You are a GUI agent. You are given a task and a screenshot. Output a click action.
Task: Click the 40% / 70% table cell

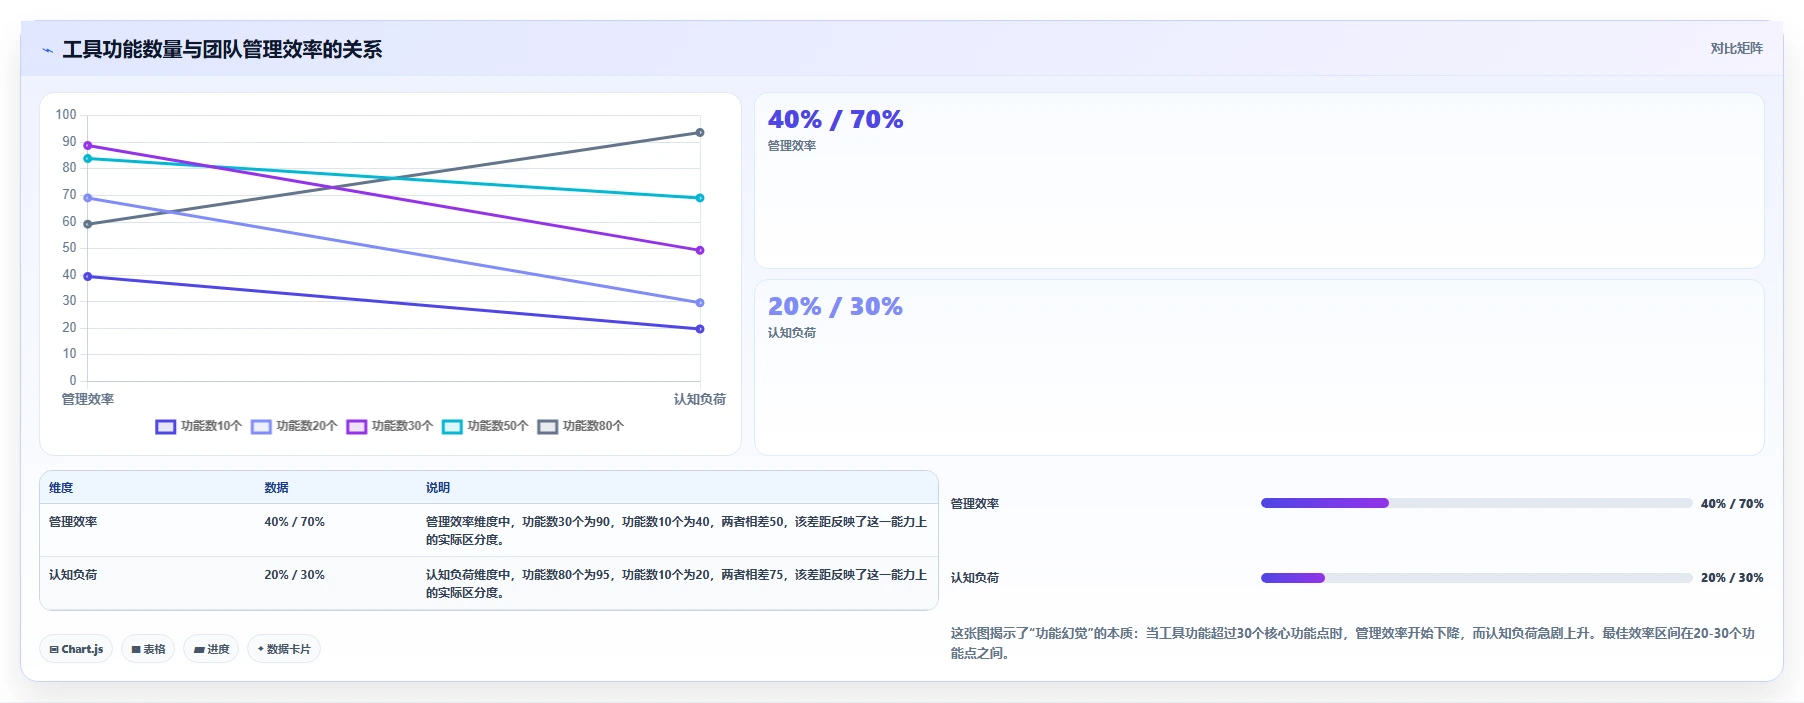[x=294, y=522]
